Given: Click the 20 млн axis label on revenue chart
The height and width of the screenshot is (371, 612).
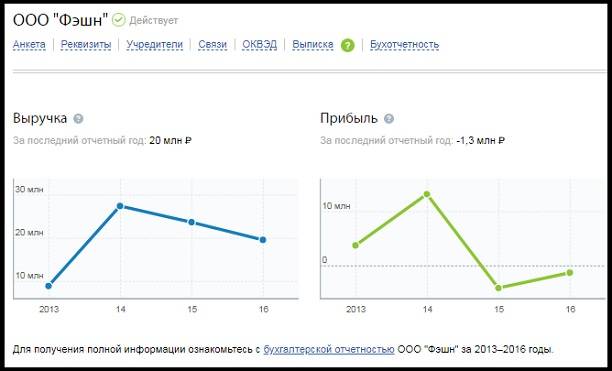Looking at the screenshot, I should (x=29, y=233).
